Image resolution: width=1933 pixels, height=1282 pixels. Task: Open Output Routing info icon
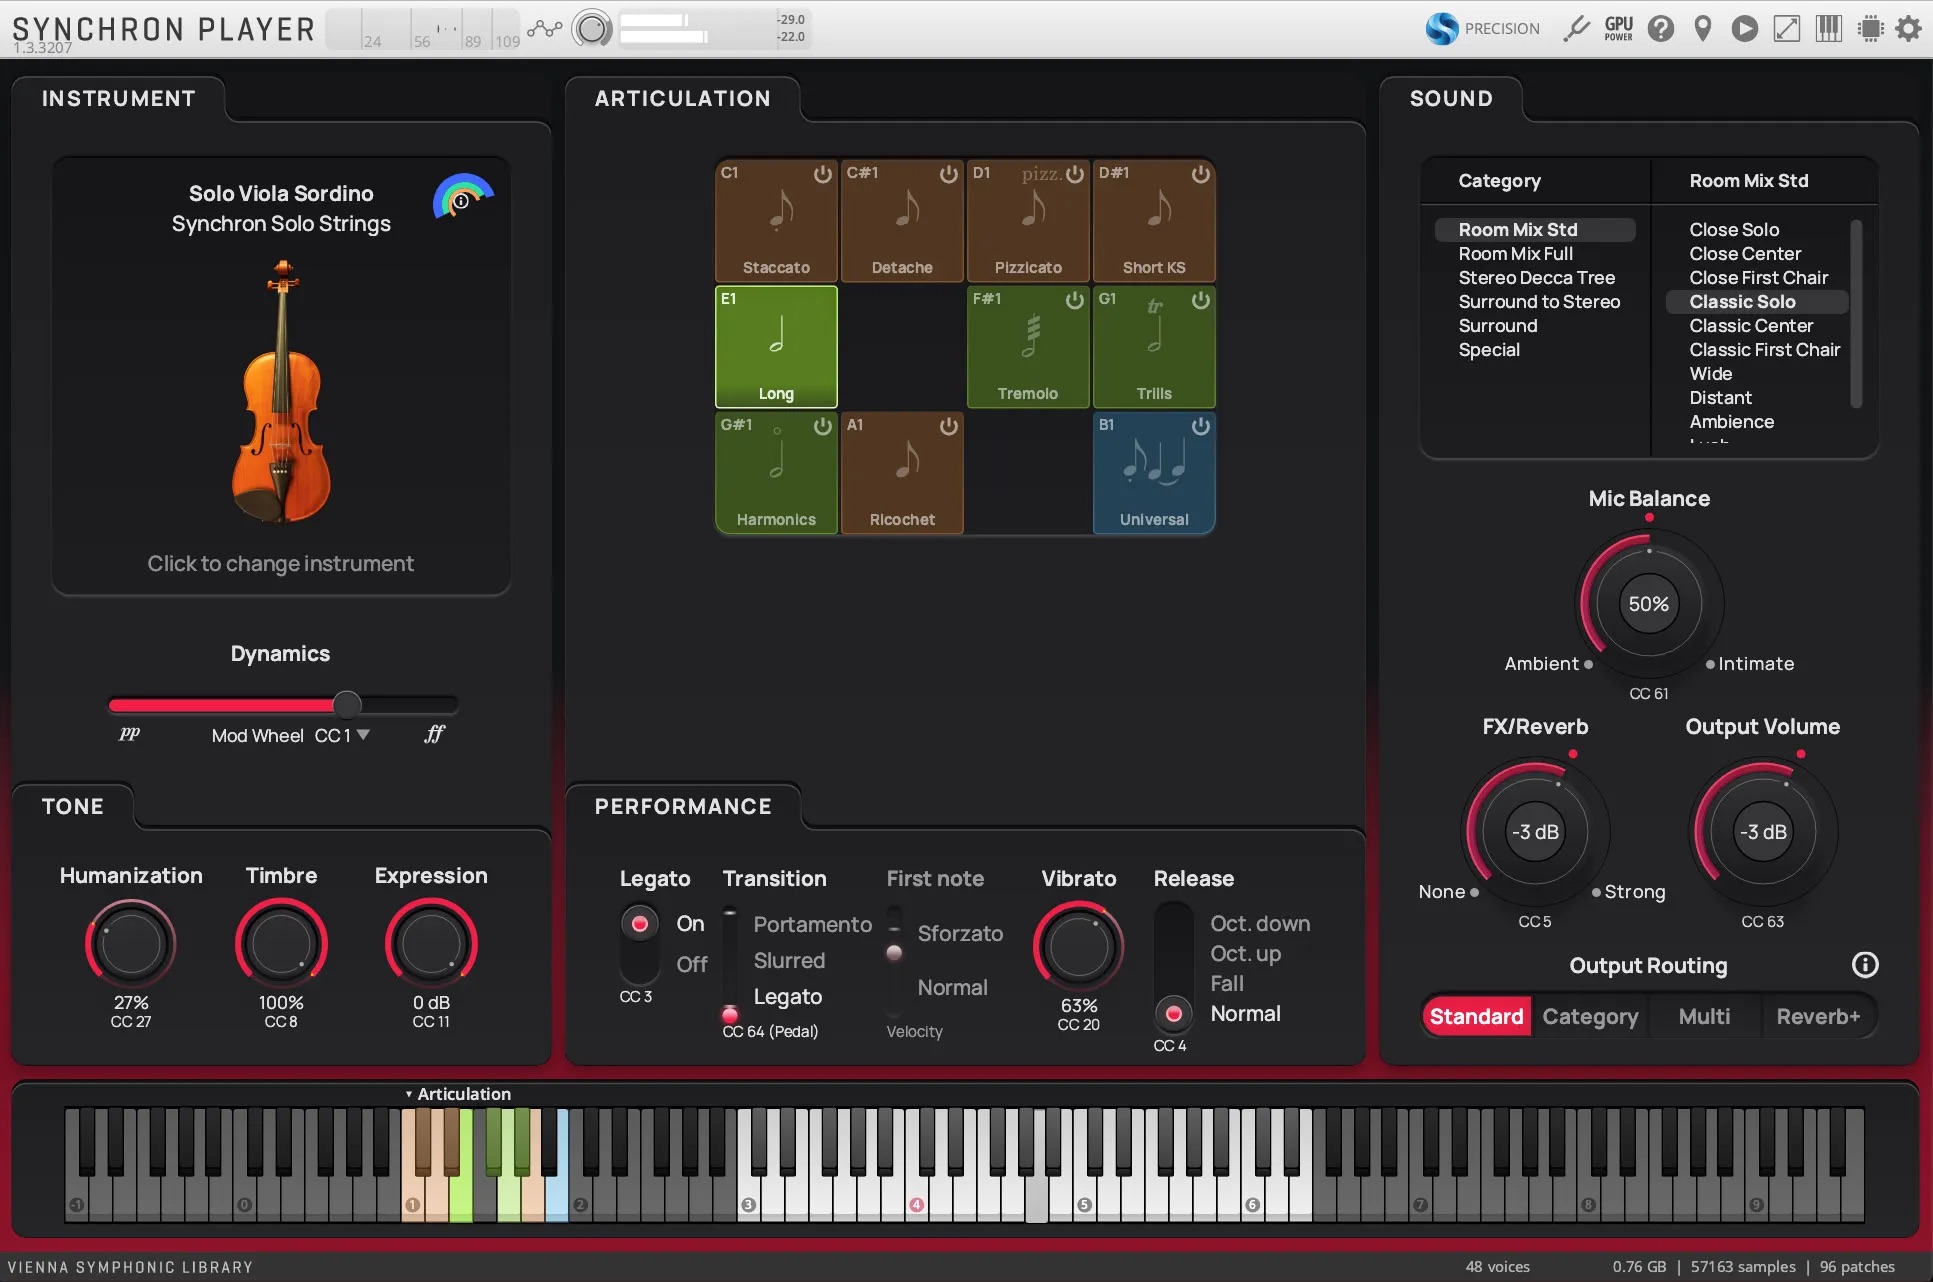click(1865, 965)
